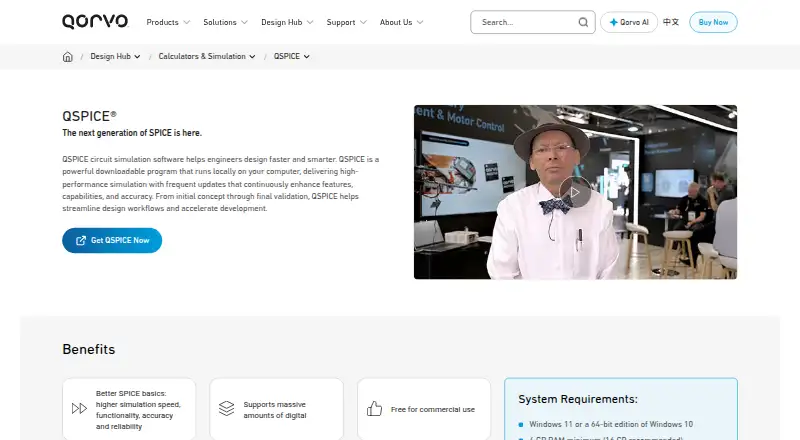Viewport: 800px width, 440px height.
Task: Click 'Better SPICE basics' benefit text
Action: [x=138, y=410]
